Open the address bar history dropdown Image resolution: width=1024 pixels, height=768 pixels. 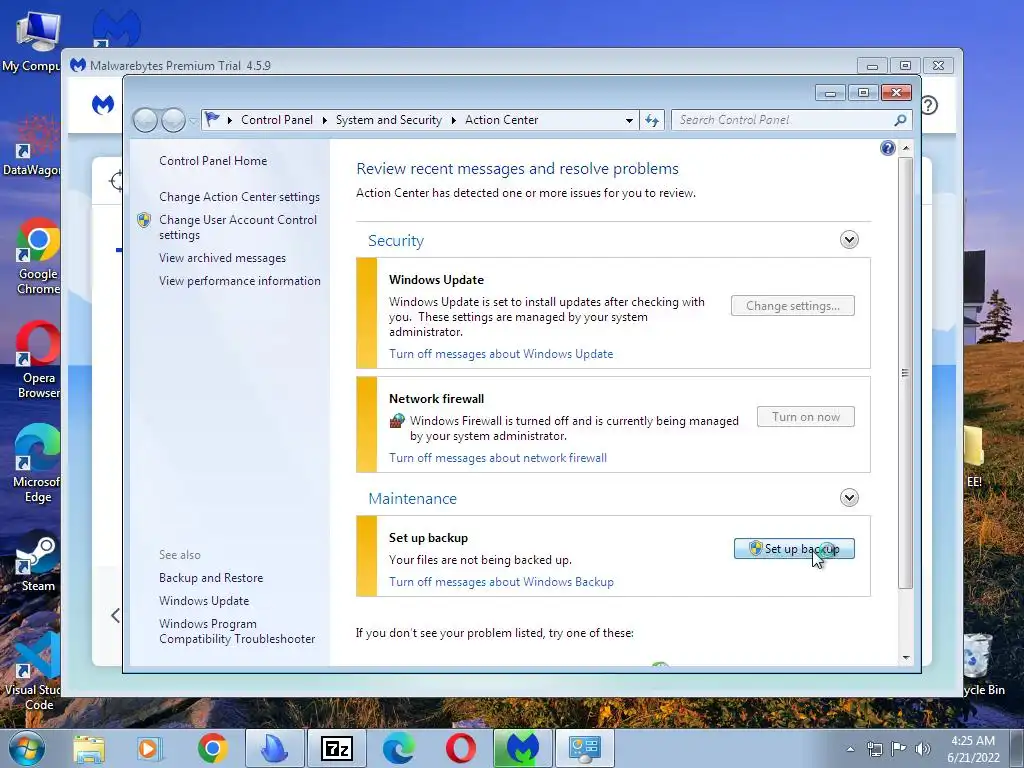pos(629,120)
